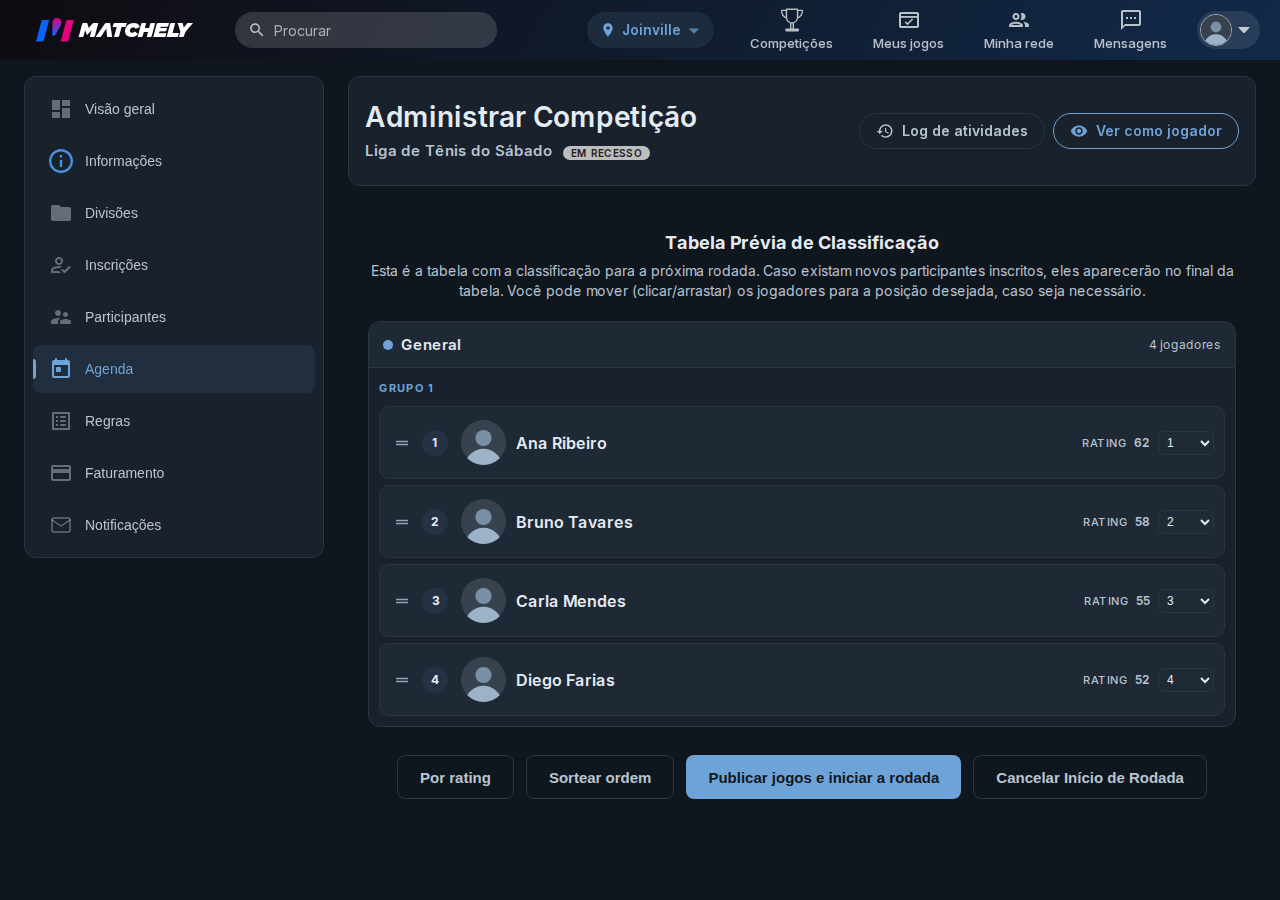Click Publicar jogos e iniciar a rodada
Viewport: 1280px width, 900px height.
click(x=823, y=777)
